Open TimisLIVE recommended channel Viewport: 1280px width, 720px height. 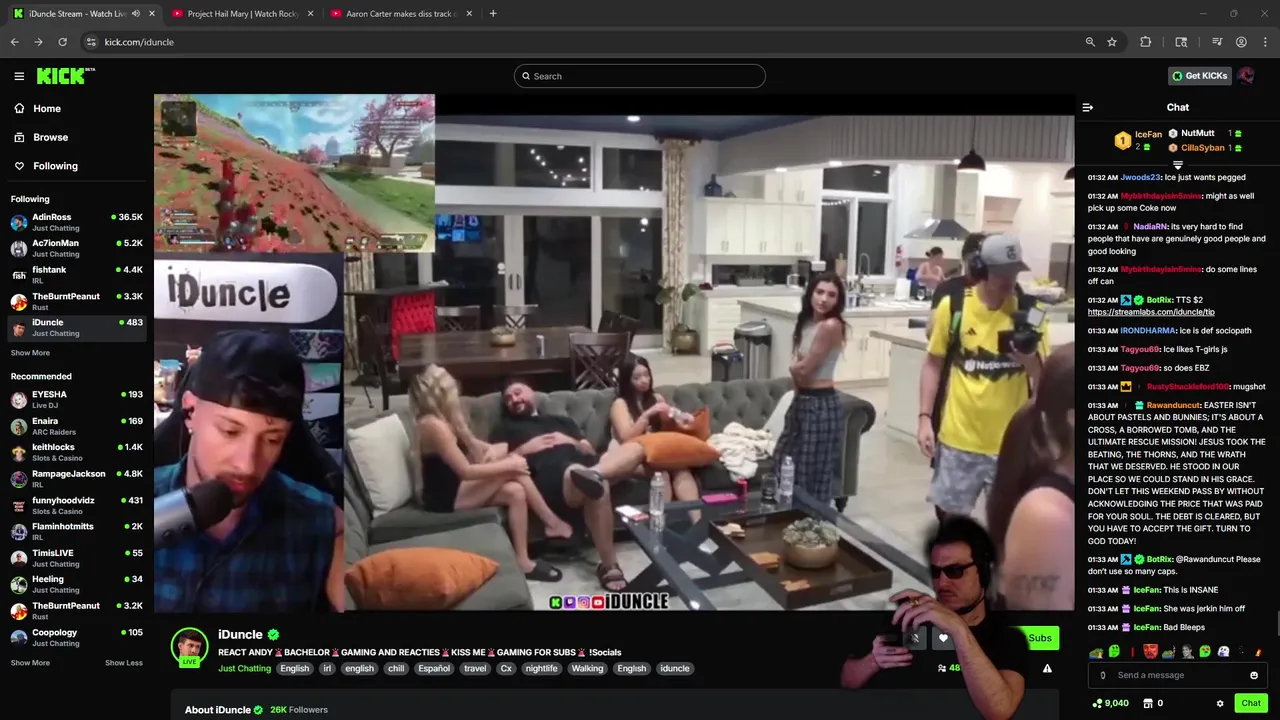pyautogui.click(x=77, y=558)
